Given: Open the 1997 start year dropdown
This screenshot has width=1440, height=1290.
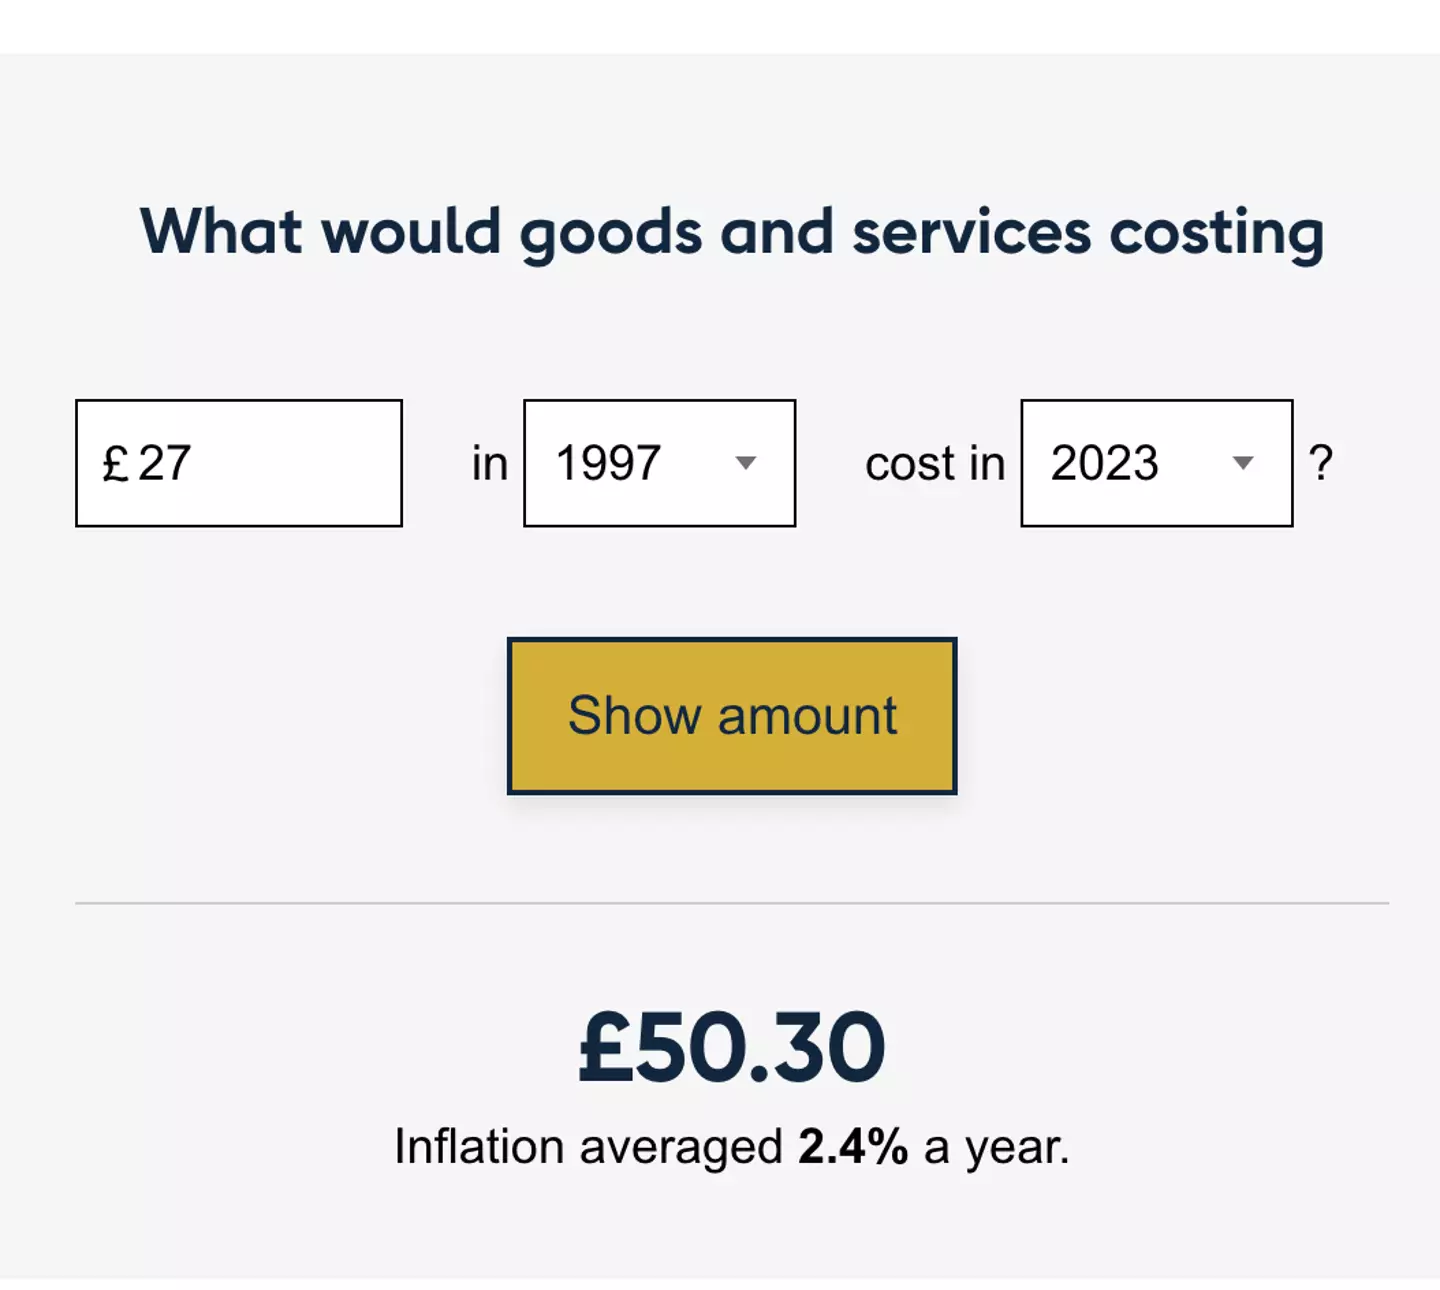Looking at the screenshot, I should pyautogui.click(x=659, y=462).
